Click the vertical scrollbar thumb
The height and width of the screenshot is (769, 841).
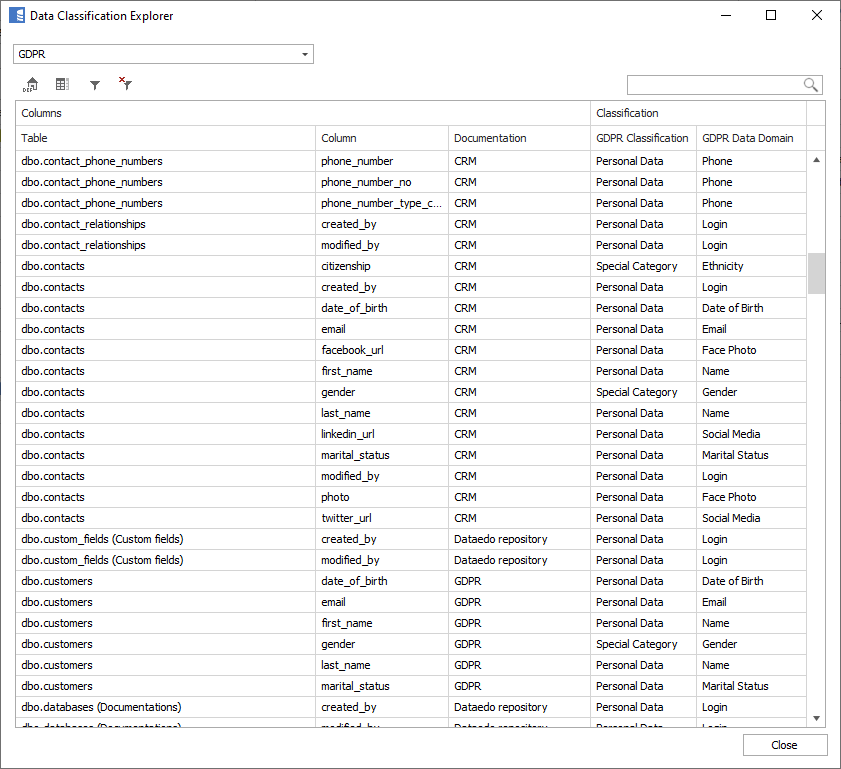(x=816, y=273)
